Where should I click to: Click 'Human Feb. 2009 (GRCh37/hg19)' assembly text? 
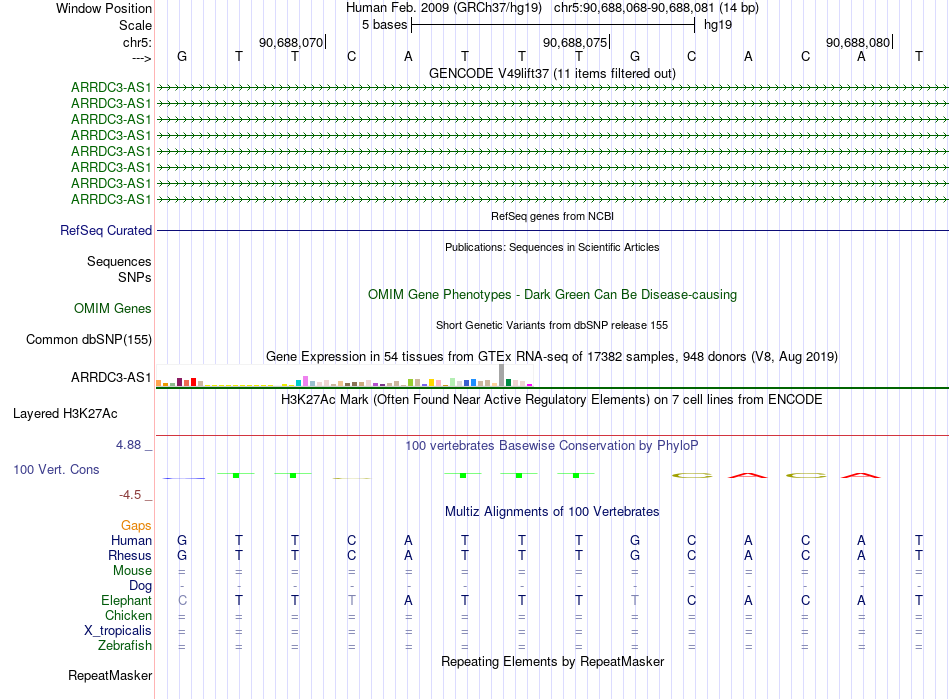pyautogui.click(x=443, y=8)
